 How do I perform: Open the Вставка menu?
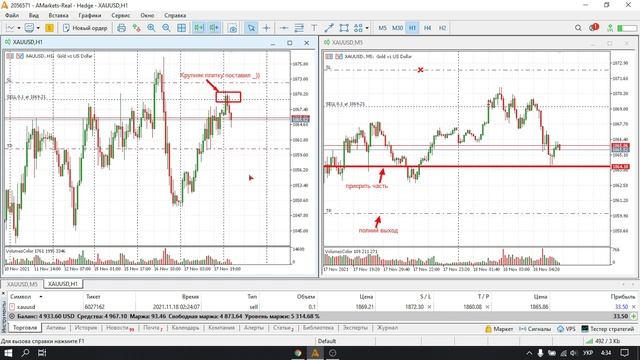click(x=58, y=15)
